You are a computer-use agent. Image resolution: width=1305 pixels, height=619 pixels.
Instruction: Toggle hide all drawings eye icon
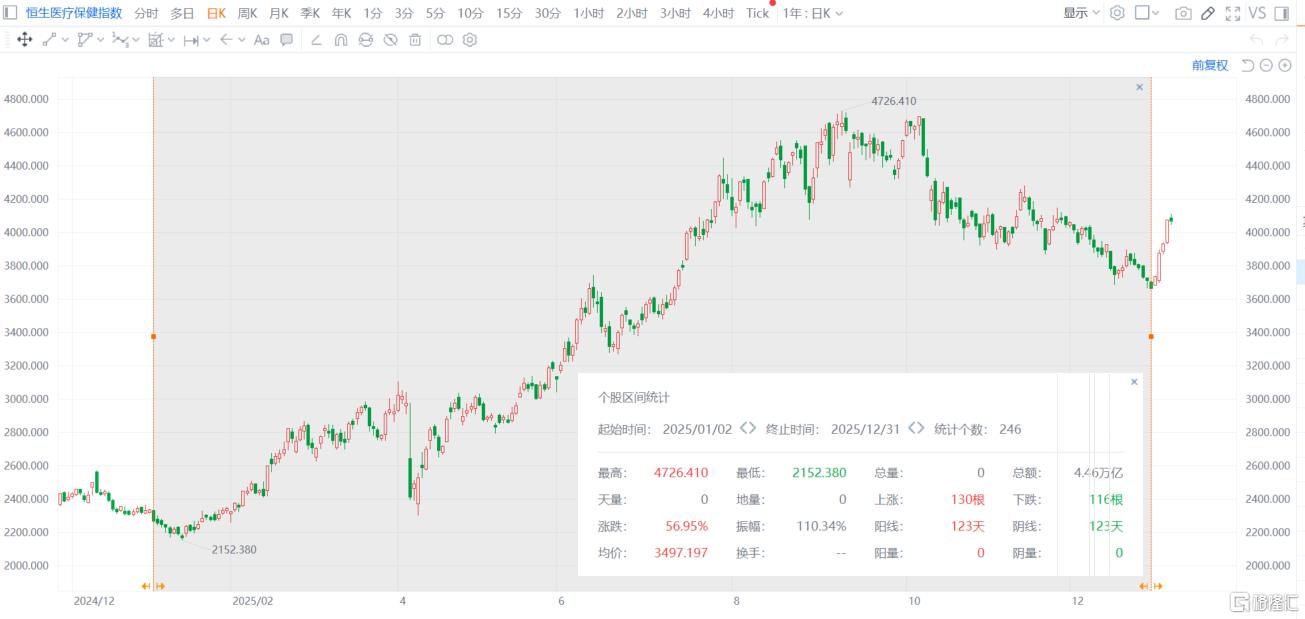390,40
